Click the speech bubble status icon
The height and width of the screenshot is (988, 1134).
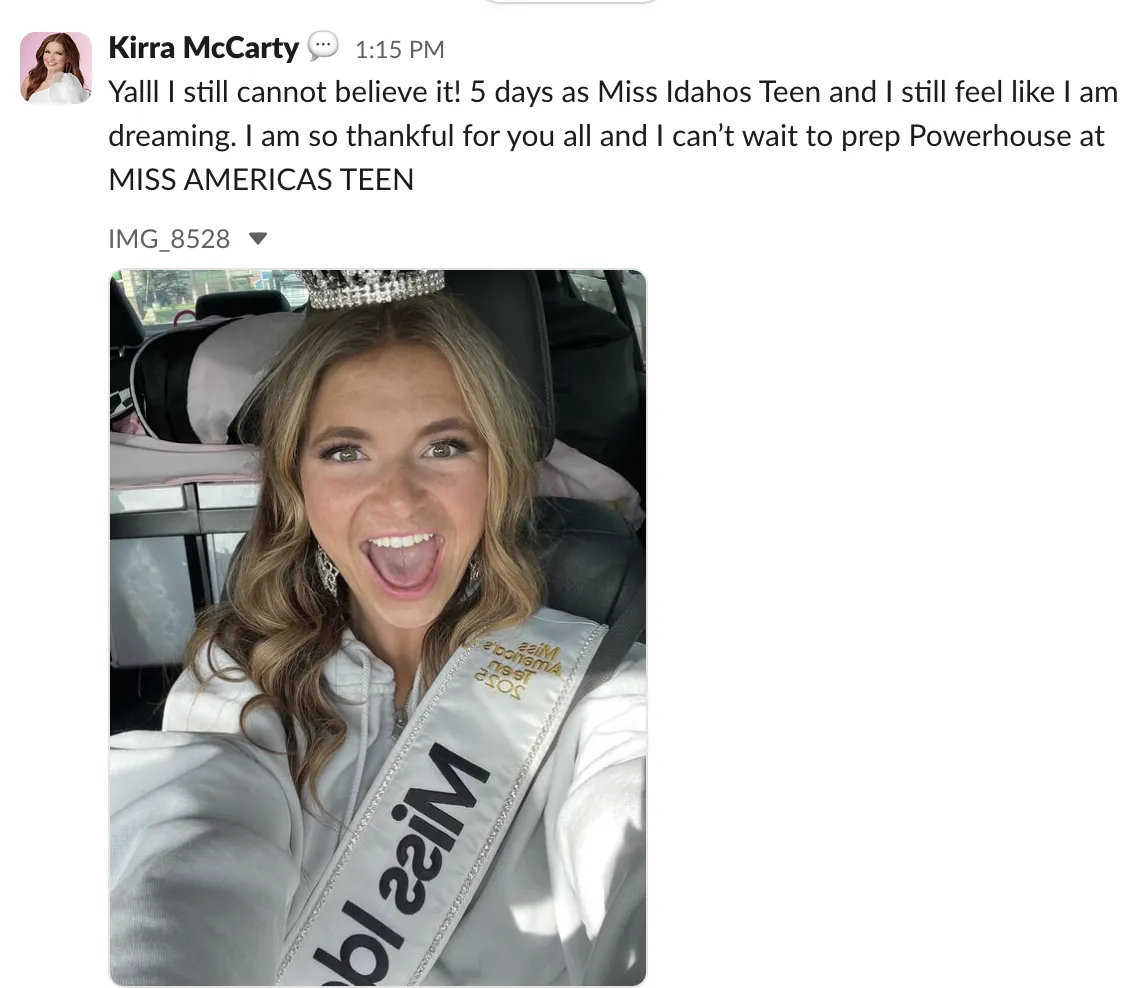pos(323,46)
